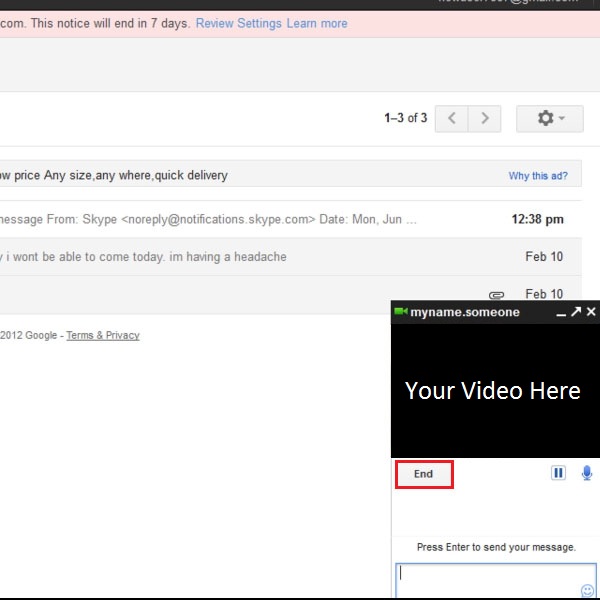Screen dimensions: 600x600
Task: Click the green video camera icon
Action: pos(401,311)
